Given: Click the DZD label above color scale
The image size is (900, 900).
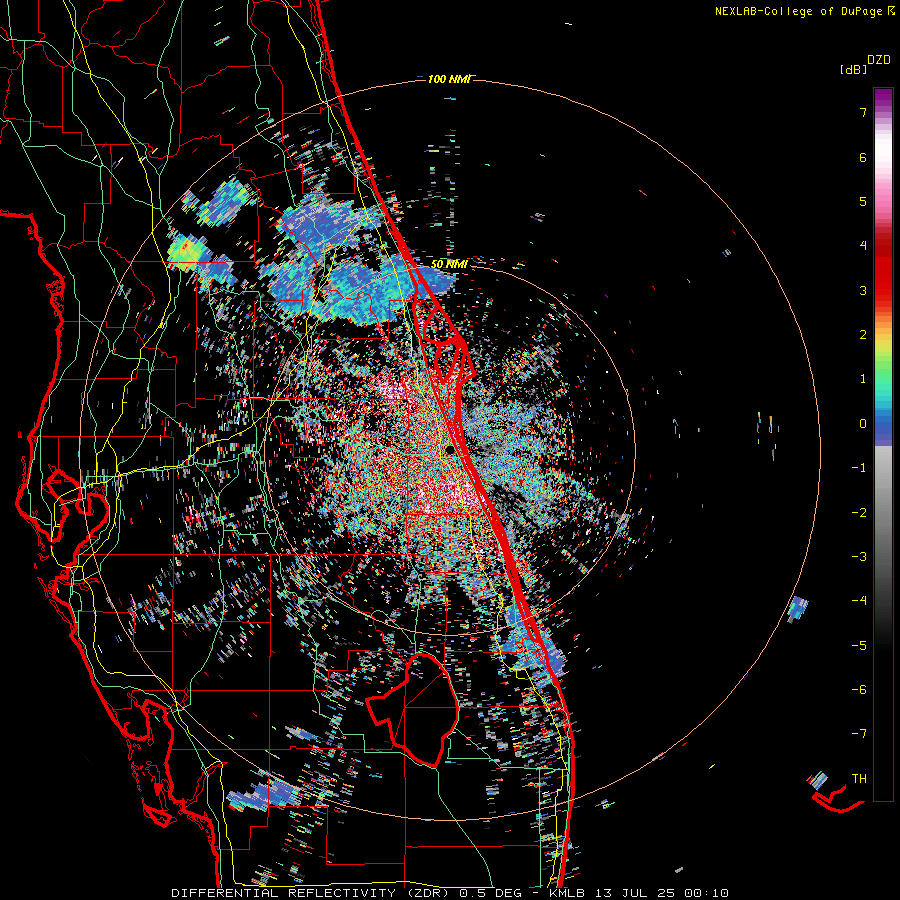Looking at the screenshot, I should point(879,60).
